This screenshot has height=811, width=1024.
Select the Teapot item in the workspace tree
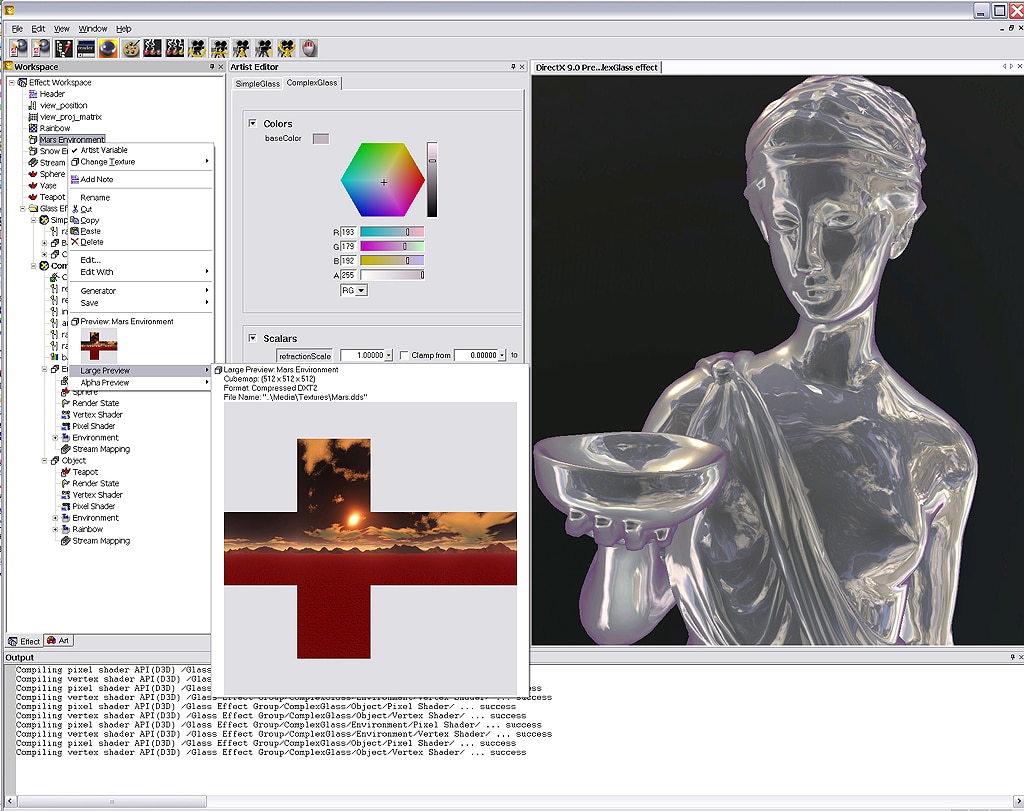pos(52,196)
